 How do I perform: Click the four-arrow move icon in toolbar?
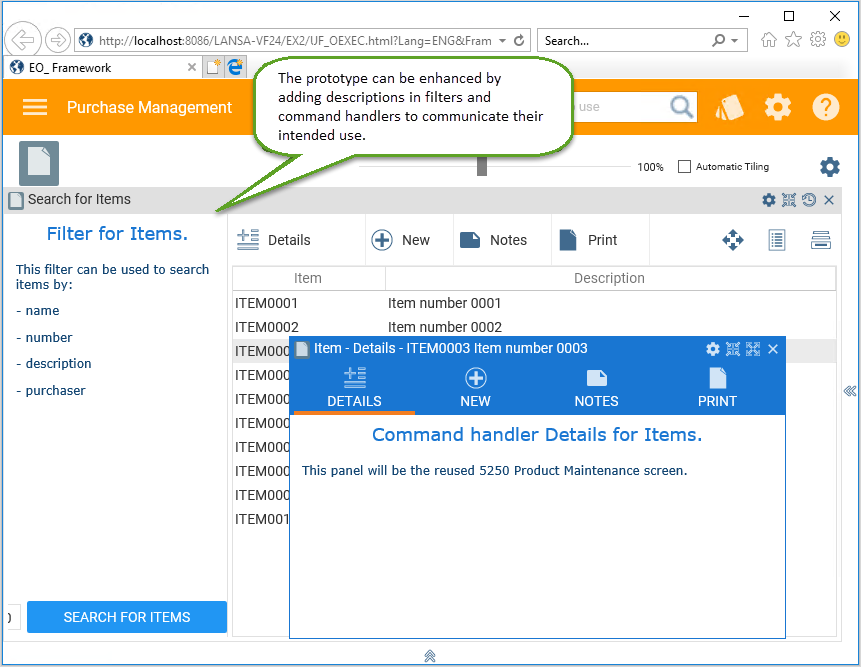[733, 240]
